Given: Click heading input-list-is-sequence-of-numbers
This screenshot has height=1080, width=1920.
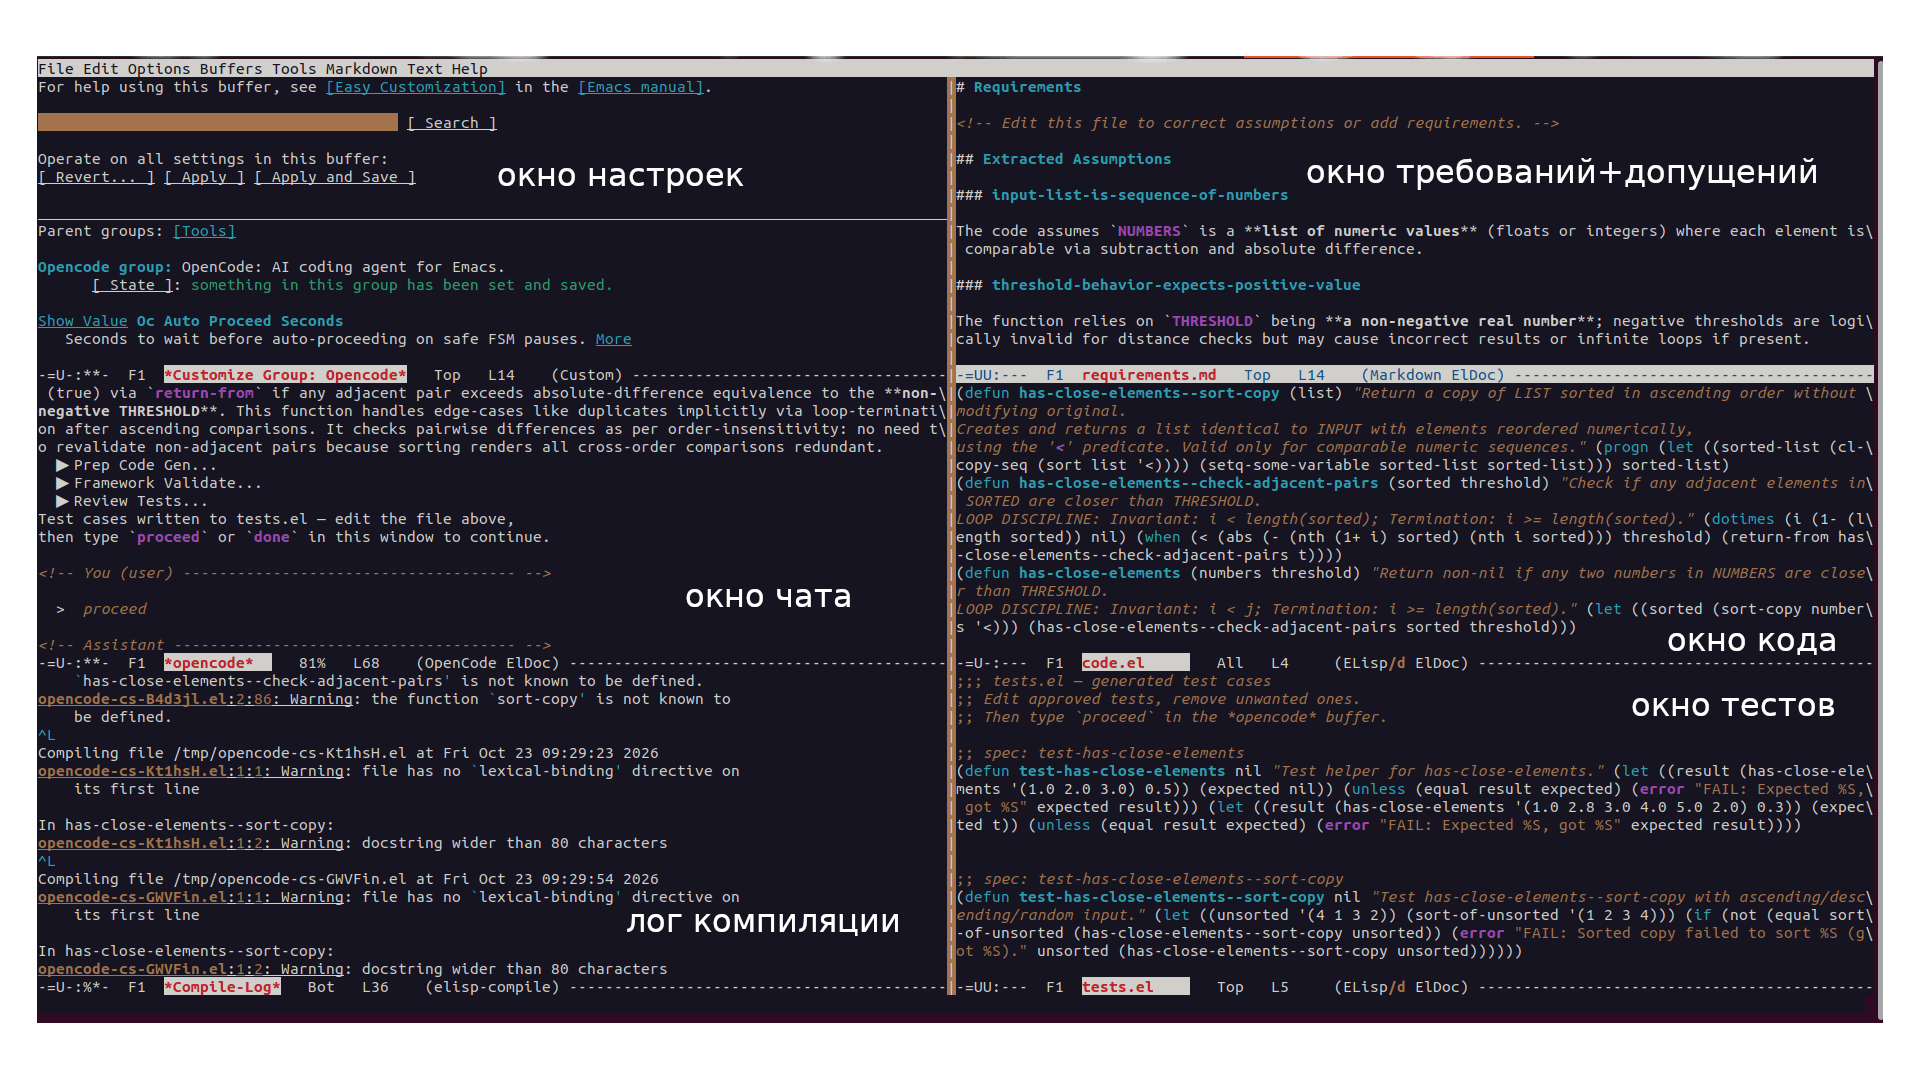Looking at the screenshot, I should [1122, 195].
